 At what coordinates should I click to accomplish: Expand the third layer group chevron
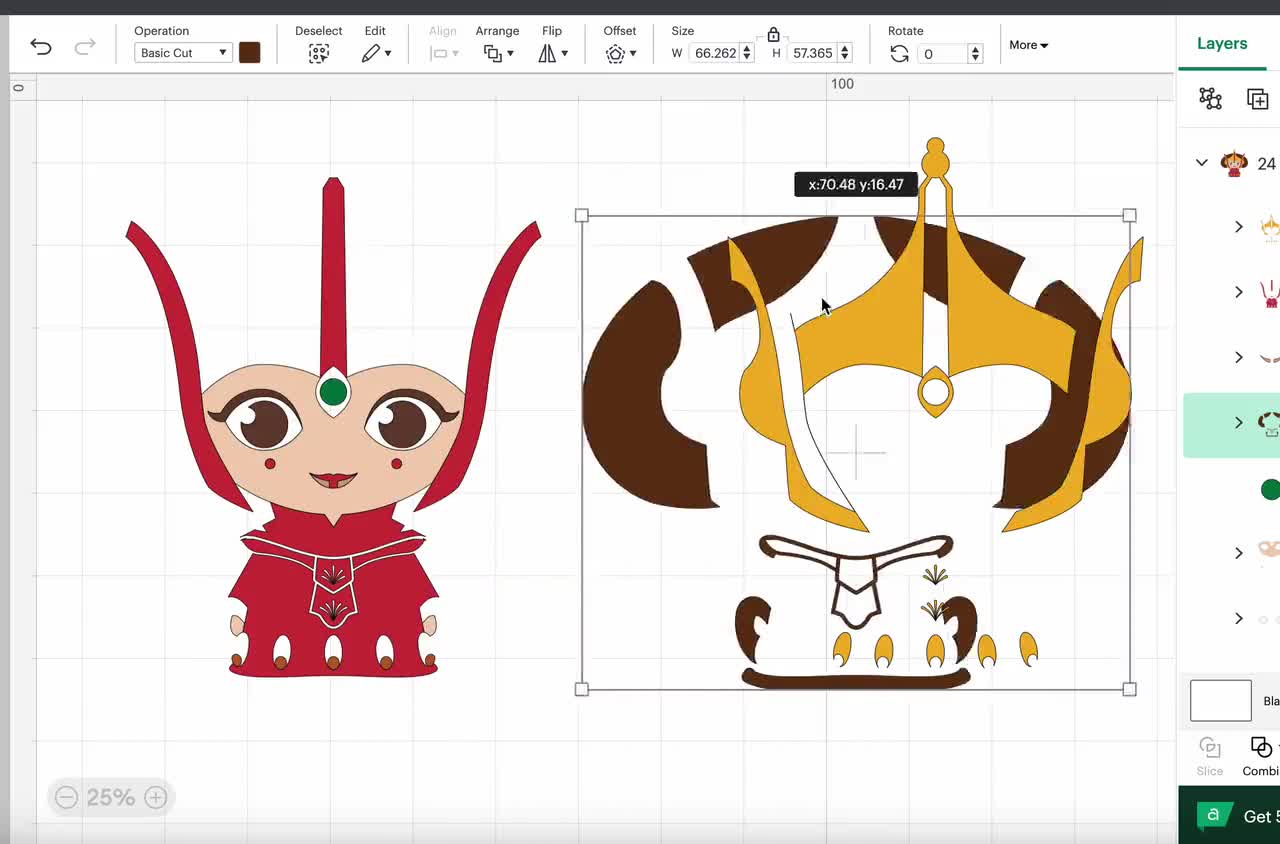[1239, 357]
